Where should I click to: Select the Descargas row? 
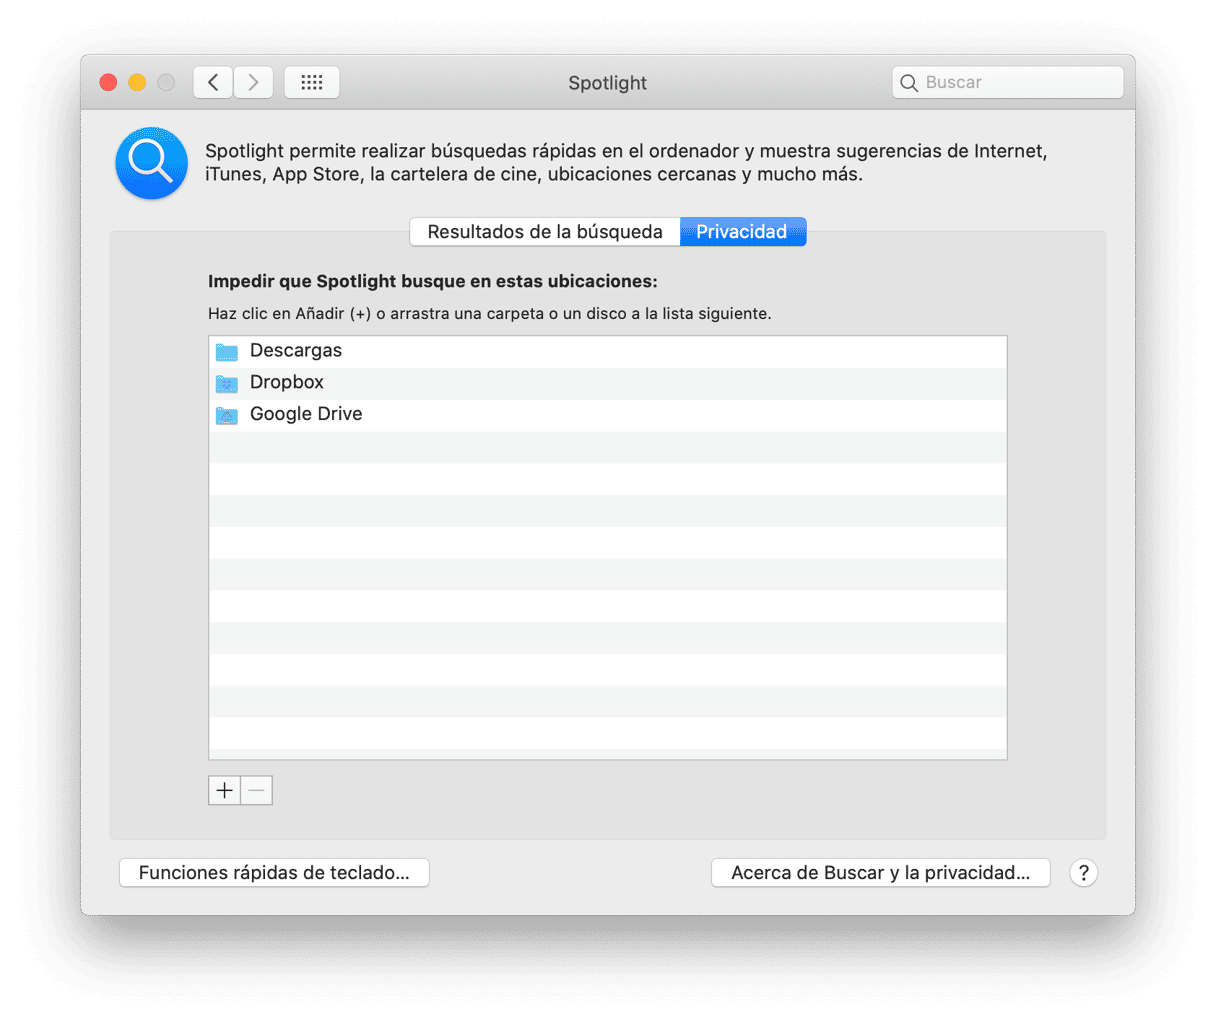tap(607, 351)
